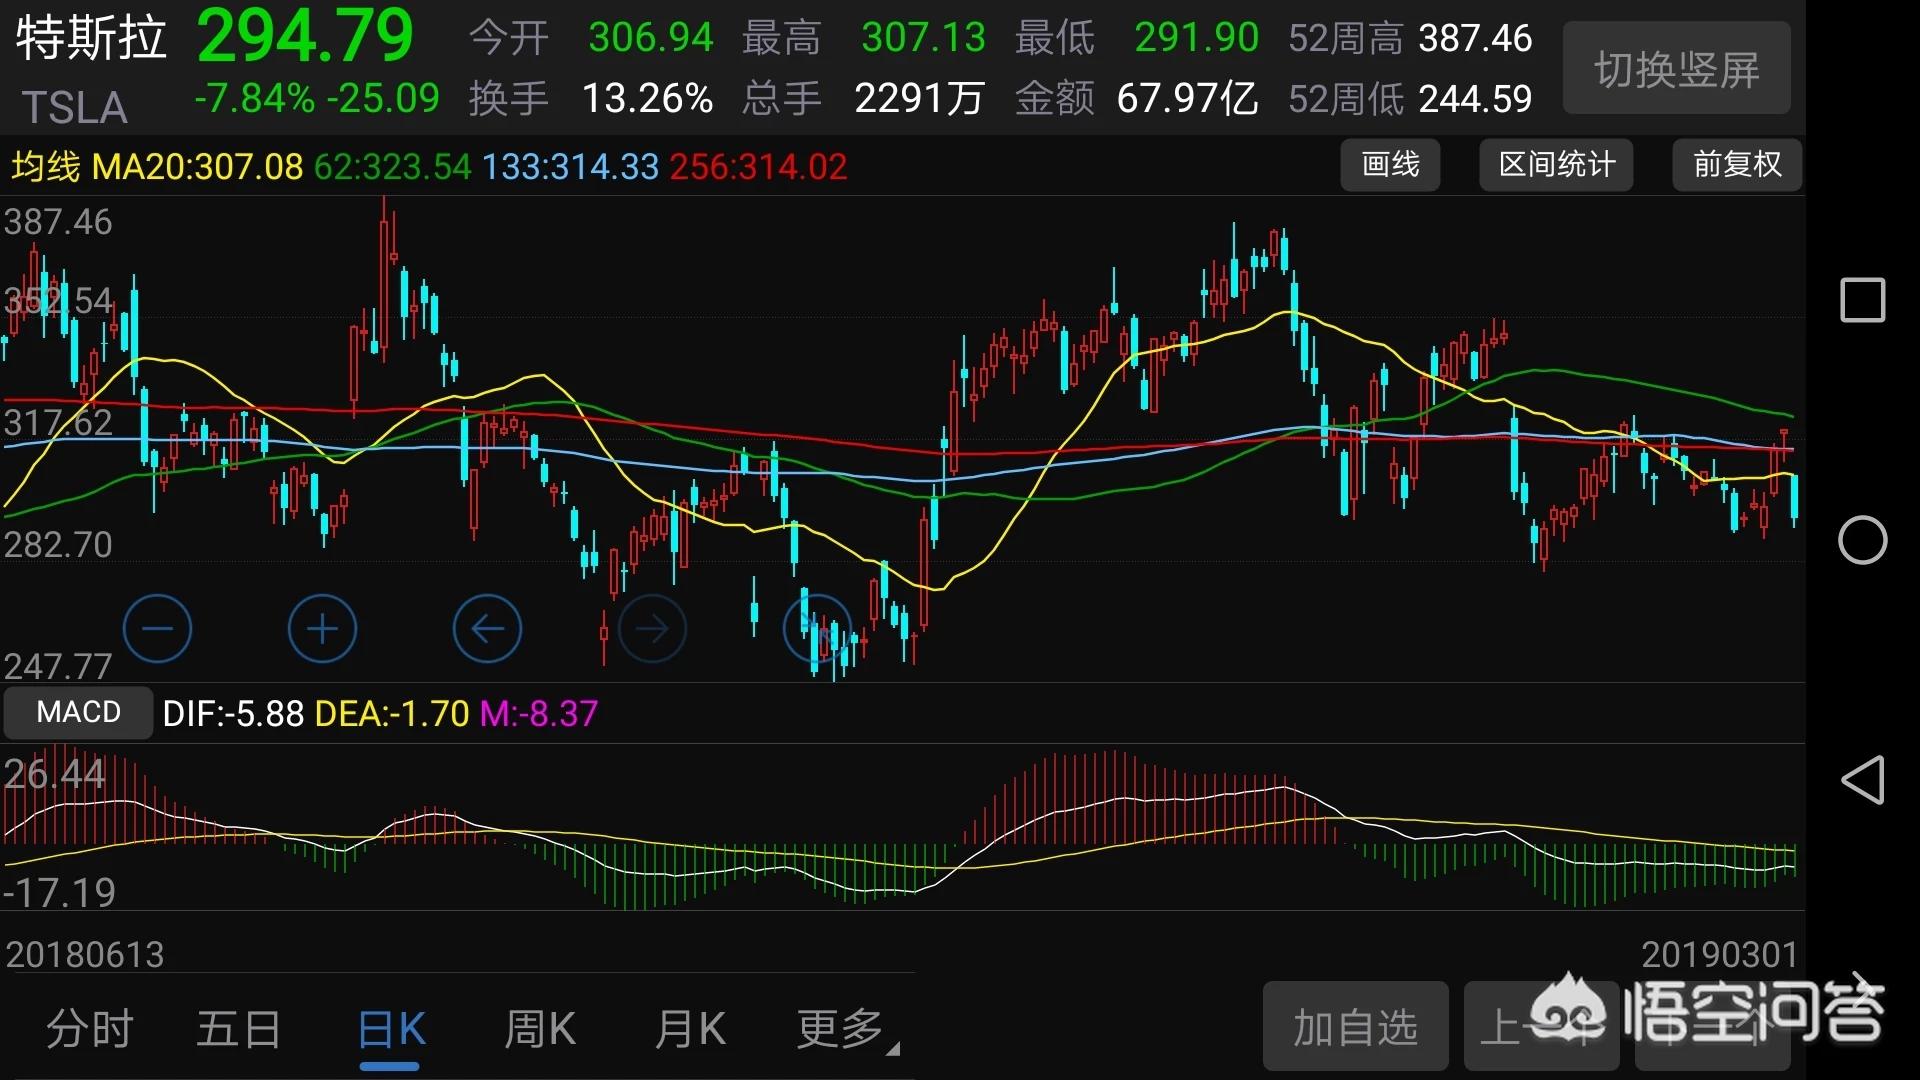
Task: Toggle the 前复权 price adjustment option
Action: click(1737, 165)
